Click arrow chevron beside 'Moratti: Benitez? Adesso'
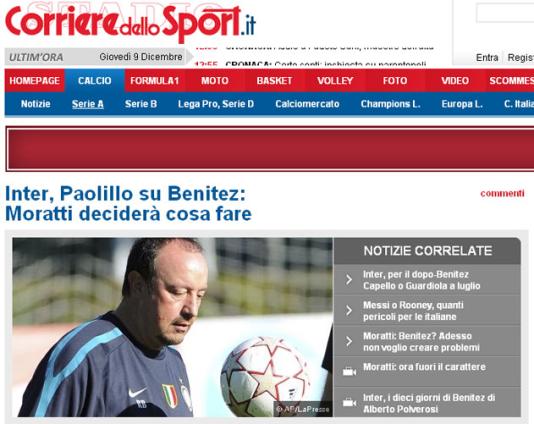The height and width of the screenshot is (424, 534). click(x=349, y=341)
